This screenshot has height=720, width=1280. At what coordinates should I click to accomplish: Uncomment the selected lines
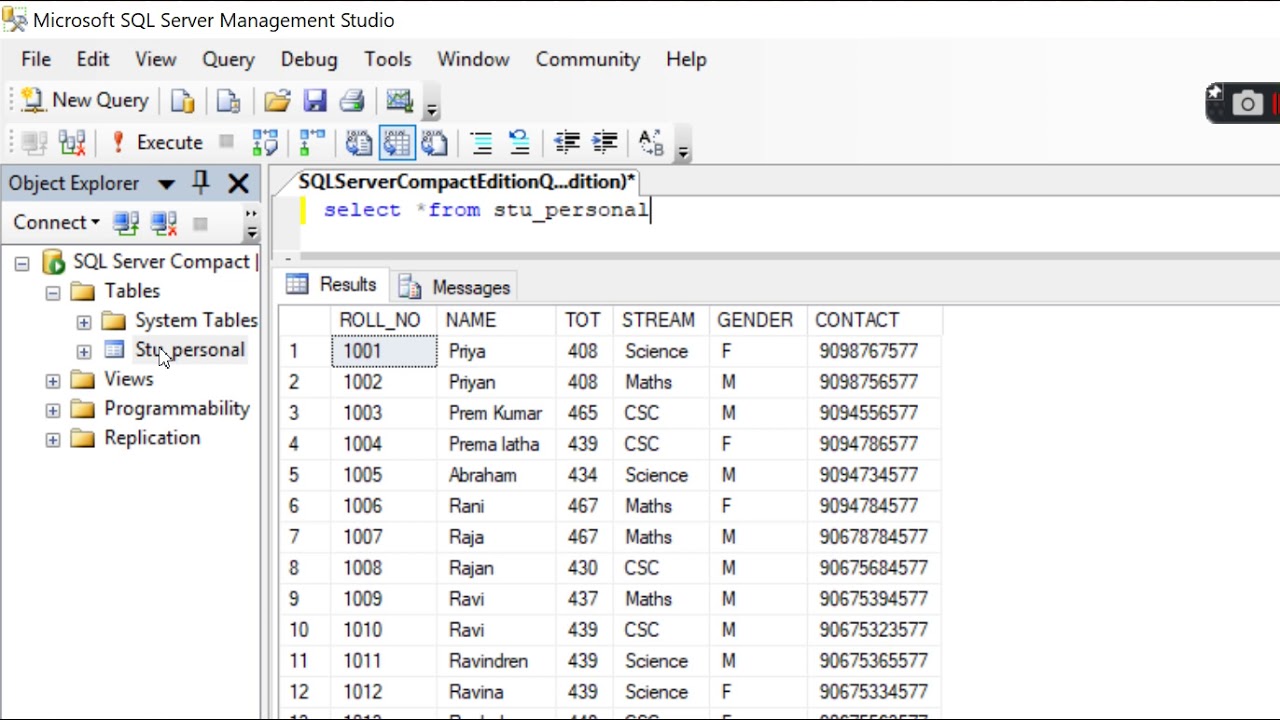click(519, 143)
